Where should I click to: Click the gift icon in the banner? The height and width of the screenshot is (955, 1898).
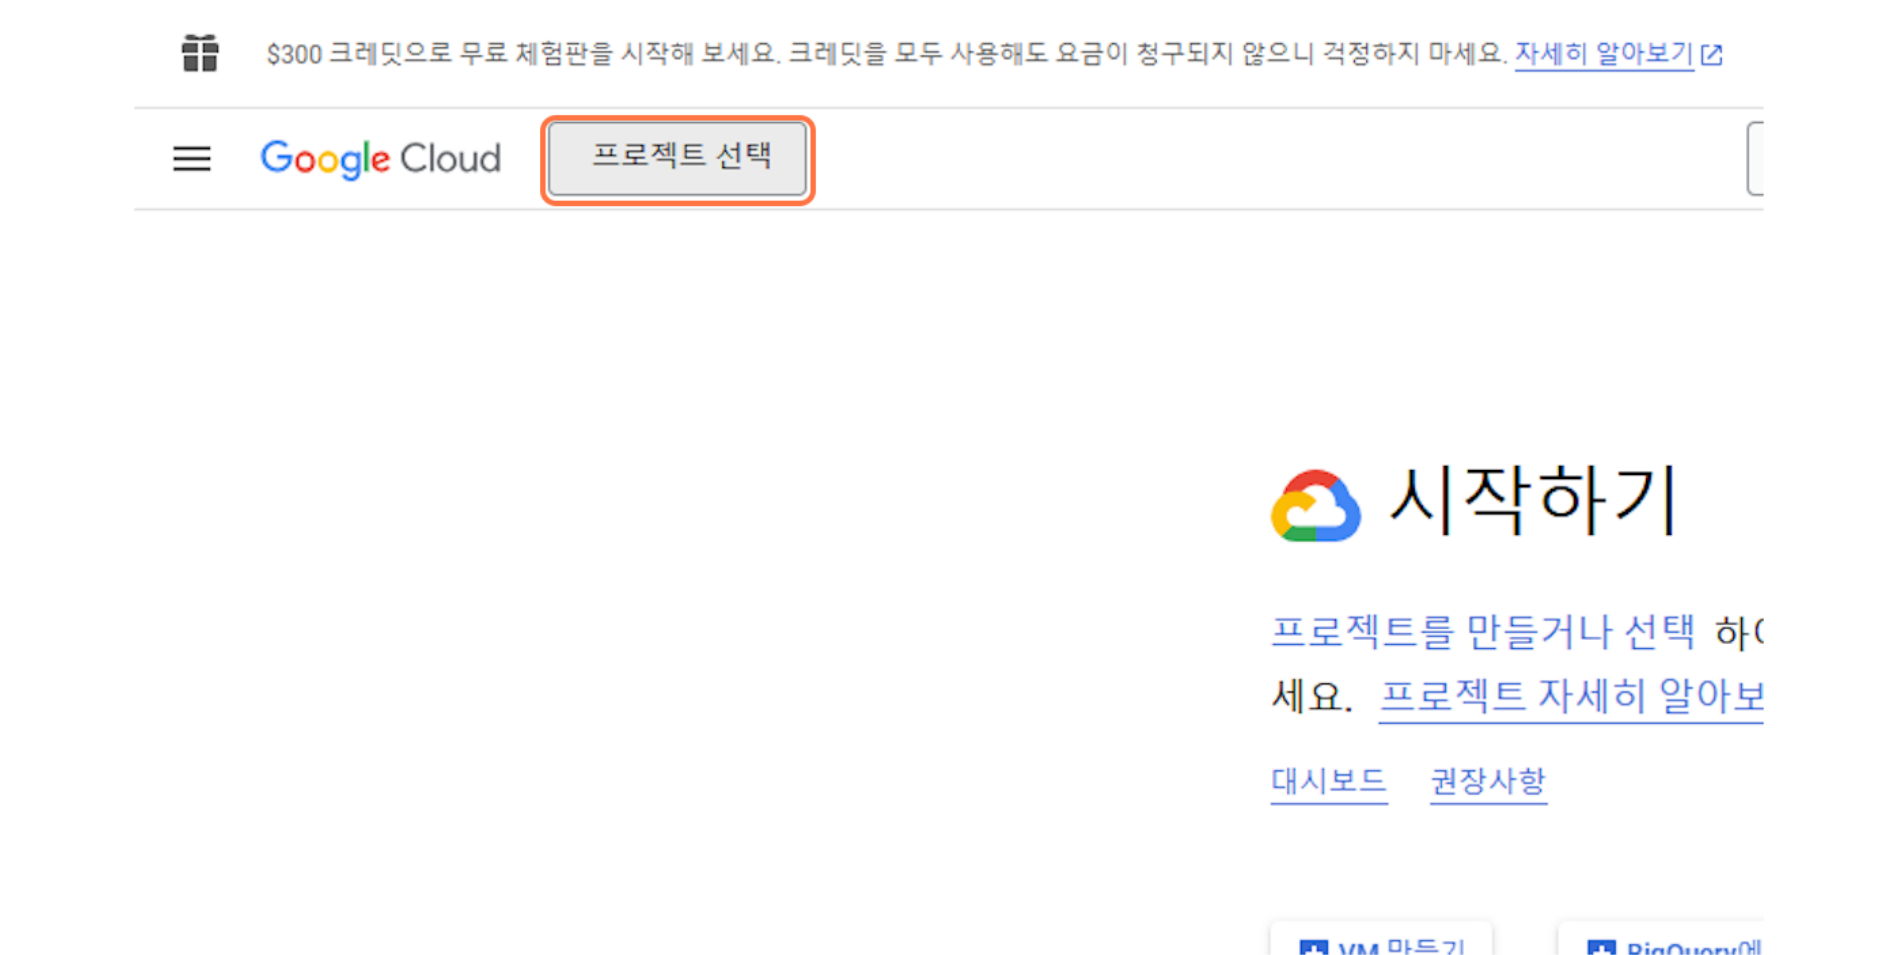pos(200,53)
